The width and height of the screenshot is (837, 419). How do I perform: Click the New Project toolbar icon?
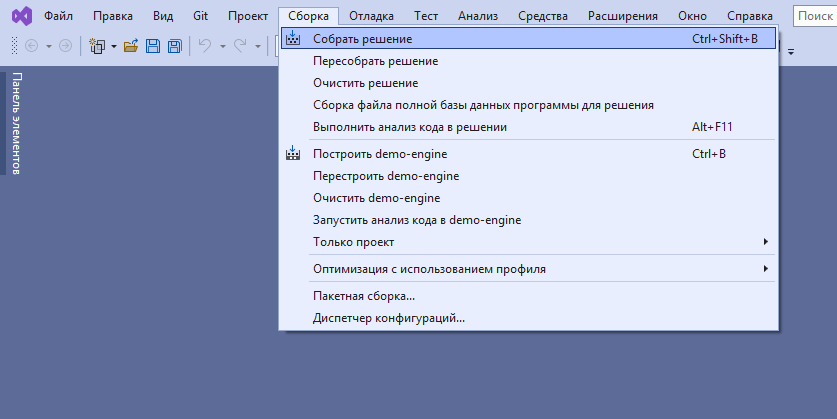pyautogui.click(x=97, y=46)
